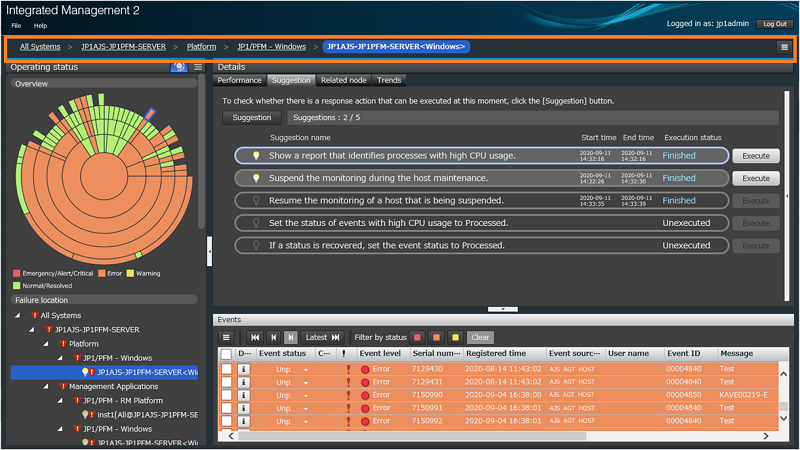Open details icon for event 7129430

point(244,369)
